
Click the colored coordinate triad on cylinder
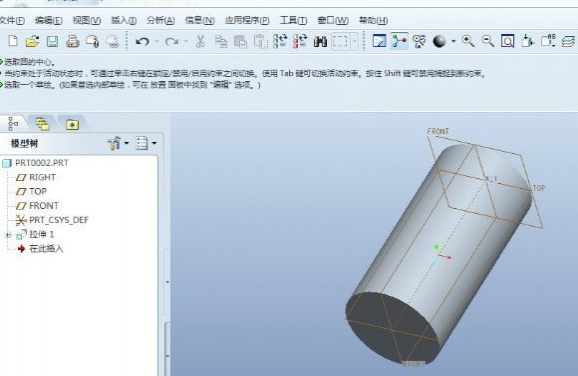click(440, 255)
